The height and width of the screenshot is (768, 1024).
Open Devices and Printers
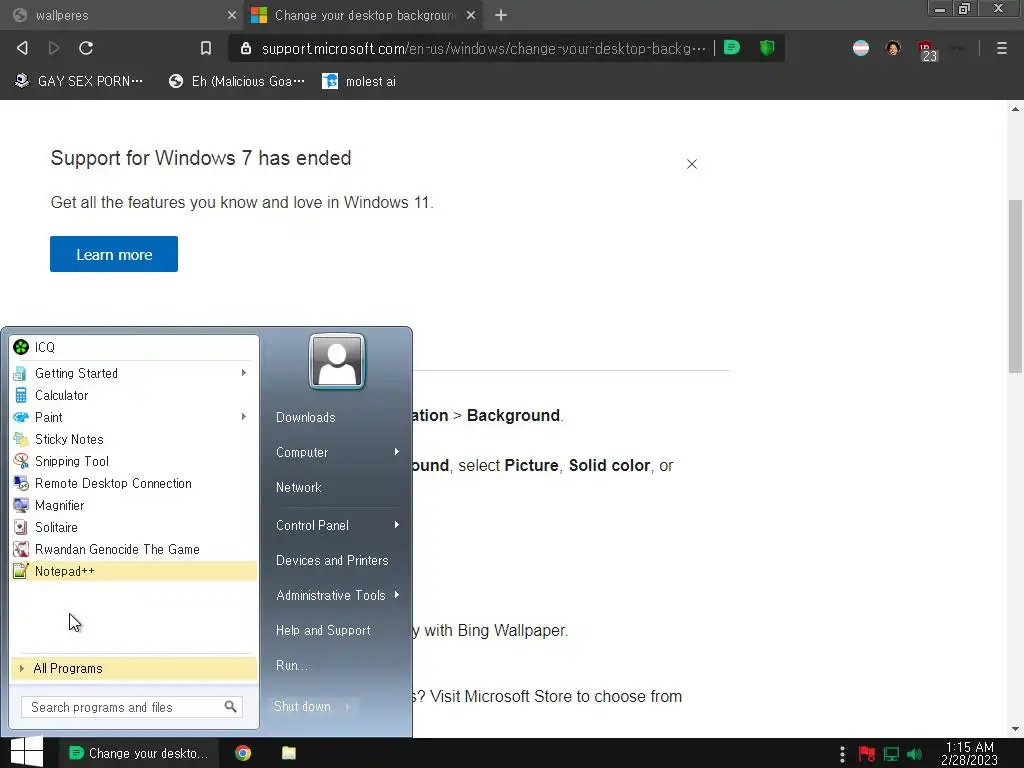coord(332,560)
